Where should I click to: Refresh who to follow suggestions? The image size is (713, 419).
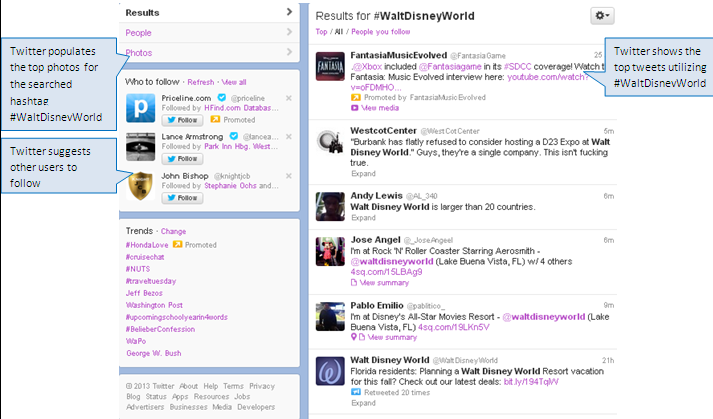pos(201,82)
